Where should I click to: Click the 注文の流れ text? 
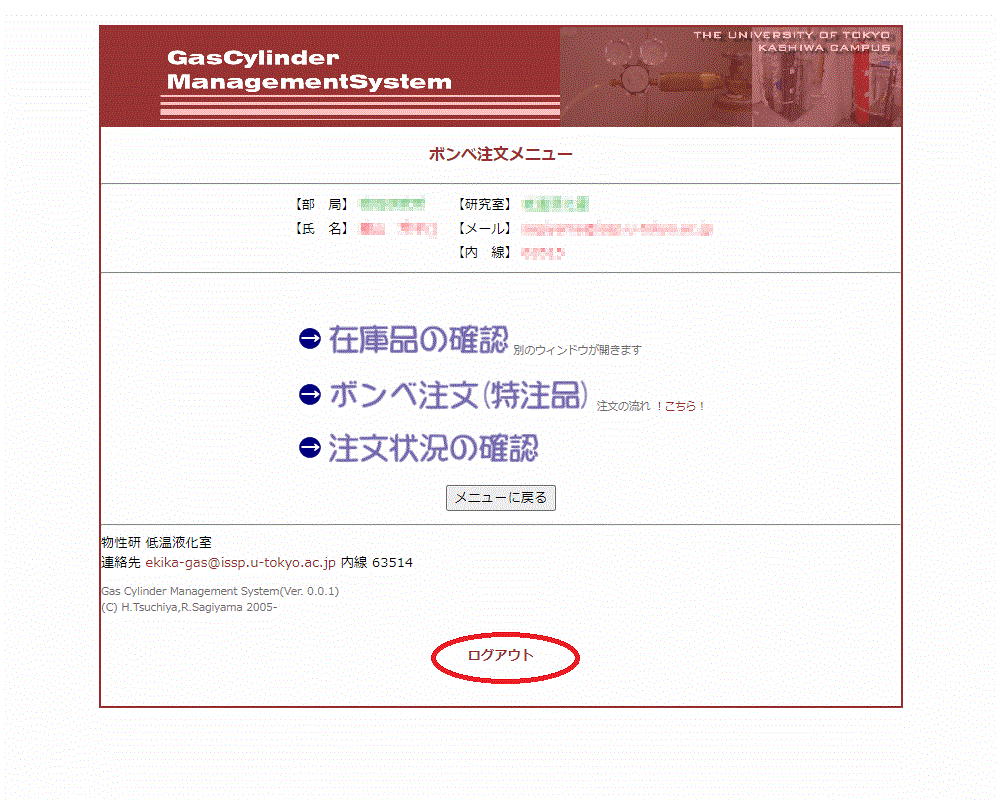click(x=623, y=406)
